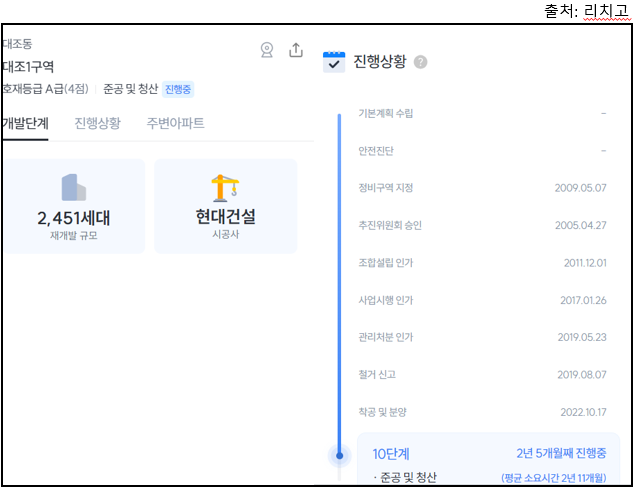Viewport: 636px width, 489px height.
Task: Click the 관리처분 인가 label
Action: pyautogui.click(x=385, y=337)
